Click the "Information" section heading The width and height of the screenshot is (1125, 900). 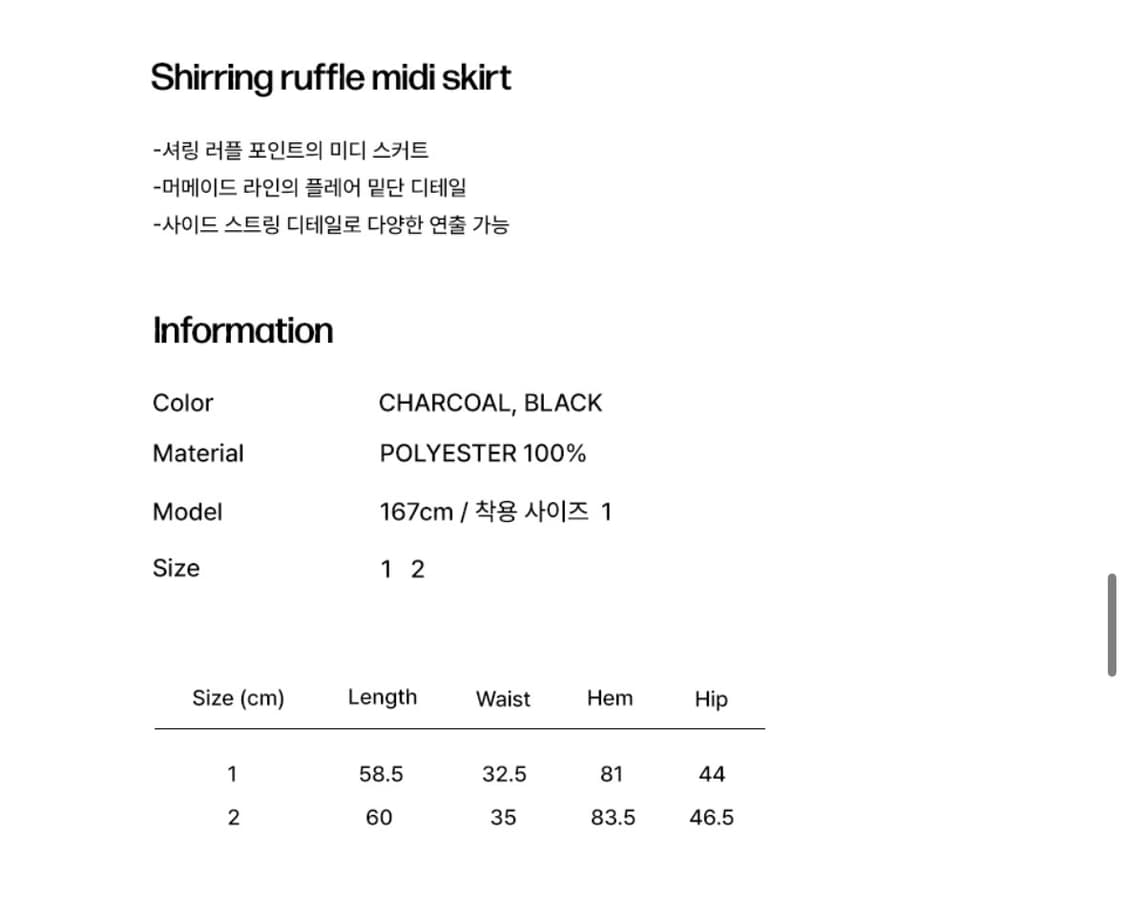[x=242, y=330]
